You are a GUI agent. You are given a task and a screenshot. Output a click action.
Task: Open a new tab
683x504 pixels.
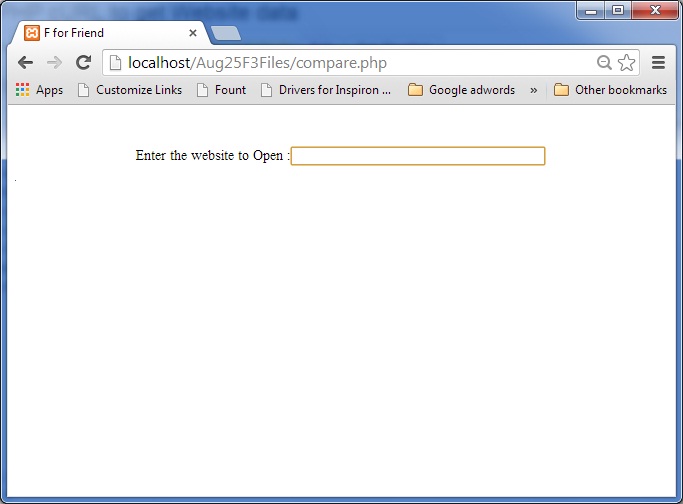click(x=226, y=33)
